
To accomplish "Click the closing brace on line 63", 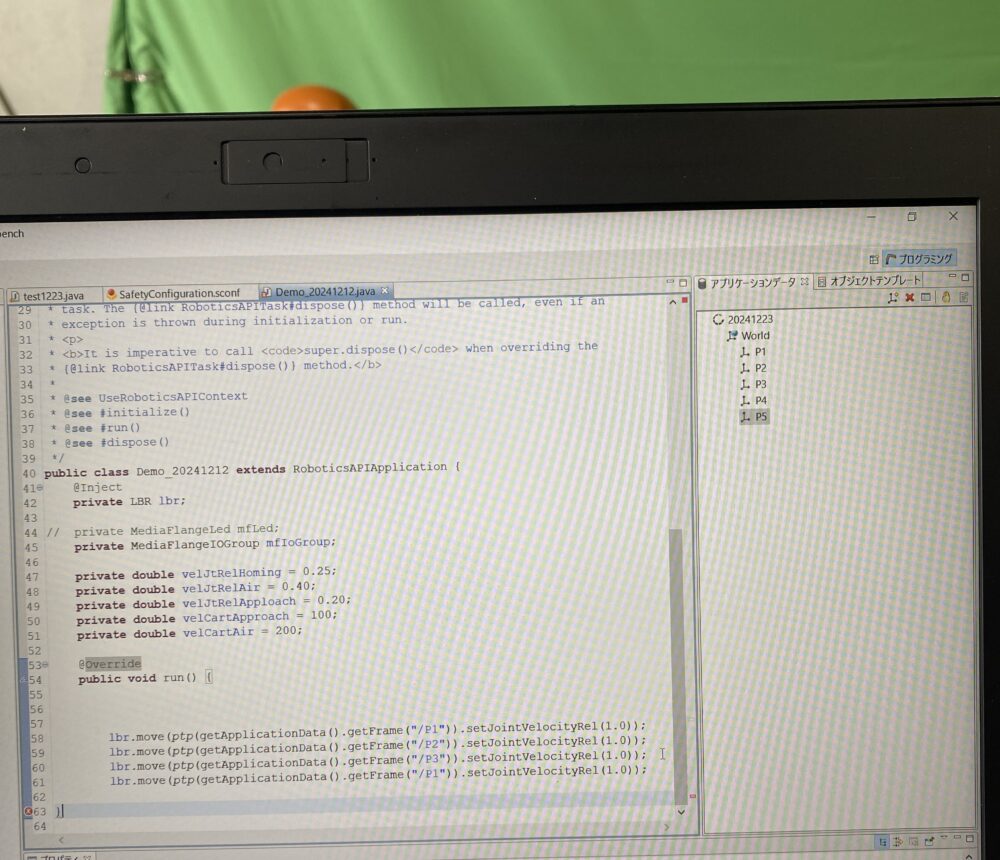I will point(59,812).
